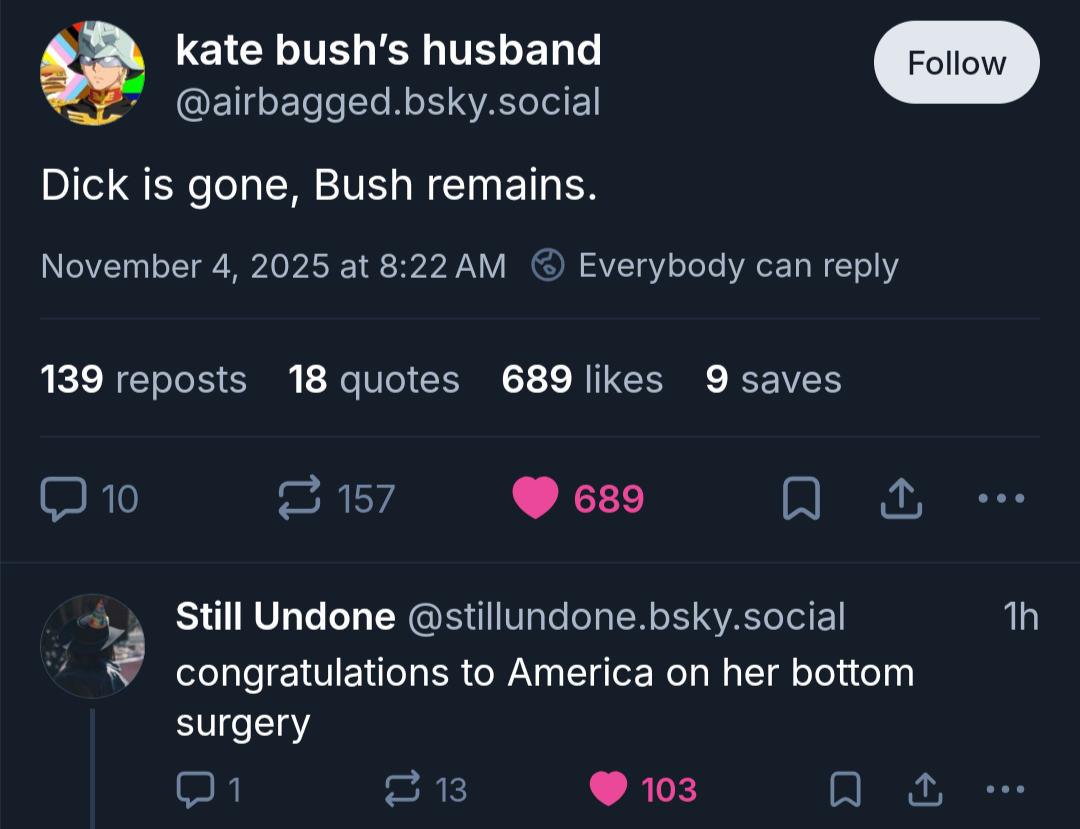See who liked via 689 likes
This screenshot has width=1080, height=829.
582,380
